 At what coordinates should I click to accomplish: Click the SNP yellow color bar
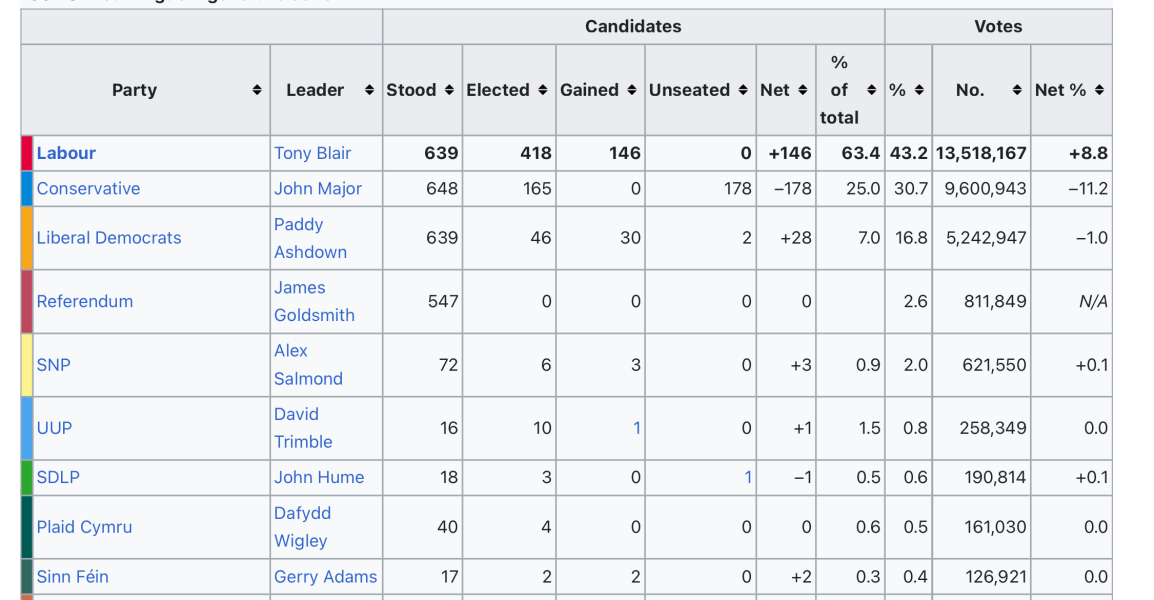(x=27, y=365)
